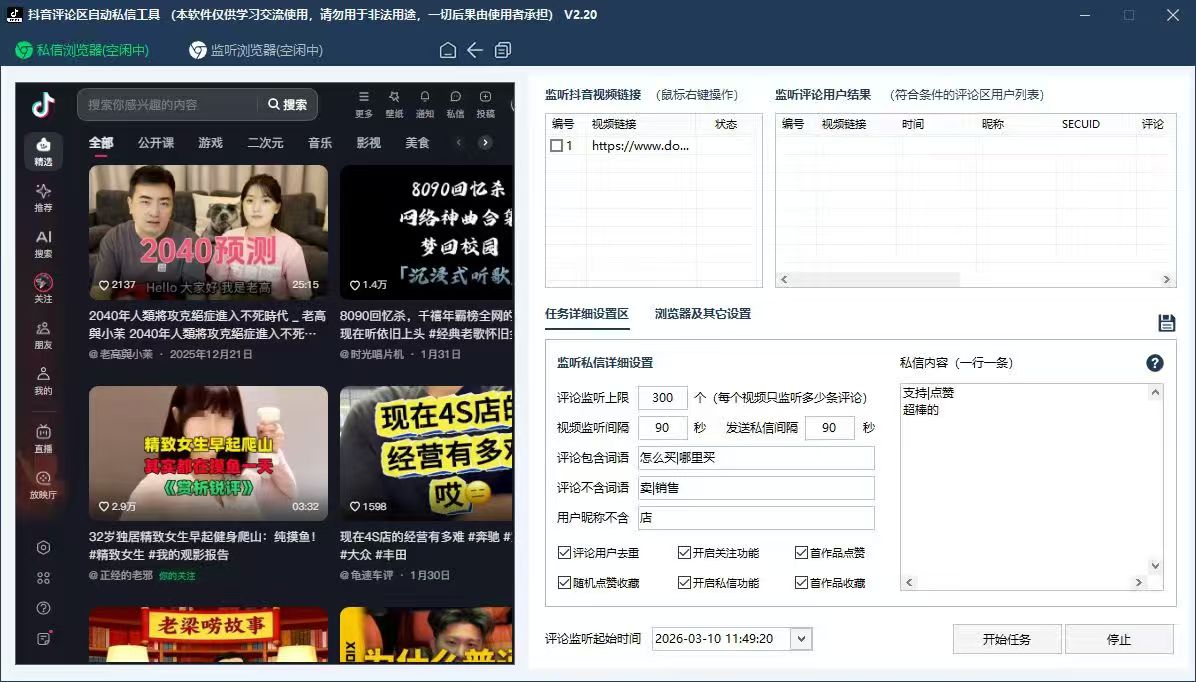Select the 推荐 sidebar icon

coord(43,198)
